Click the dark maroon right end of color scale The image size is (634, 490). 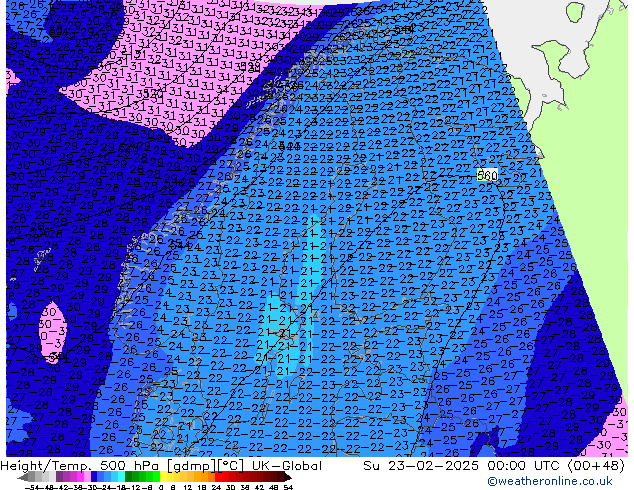tap(287, 477)
